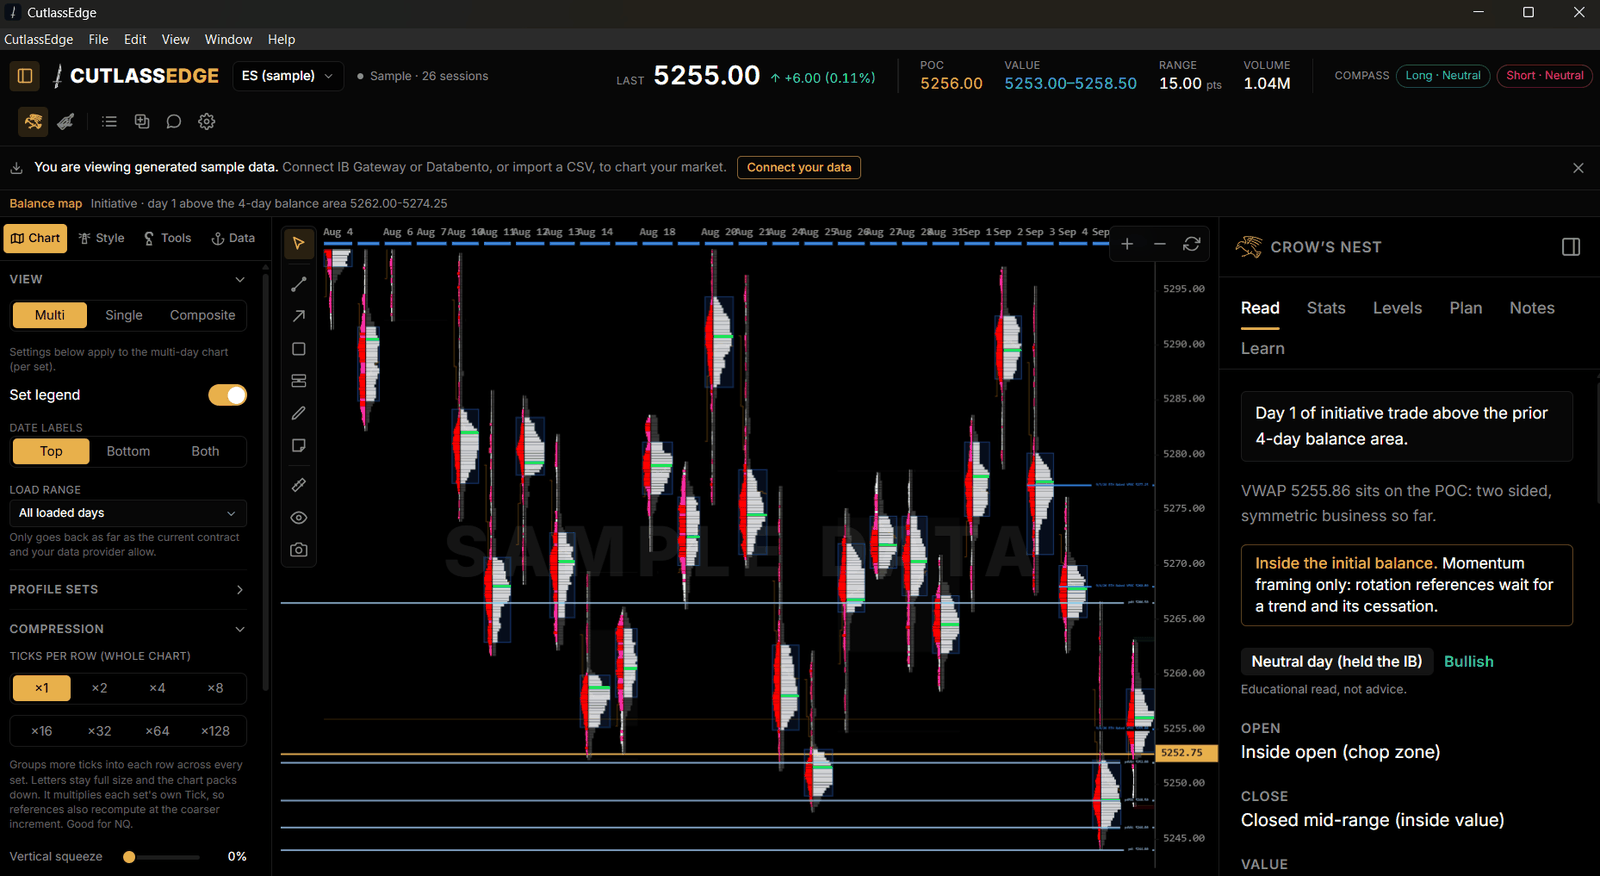Open the list view icon
The height and width of the screenshot is (876, 1600).
[110, 122]
